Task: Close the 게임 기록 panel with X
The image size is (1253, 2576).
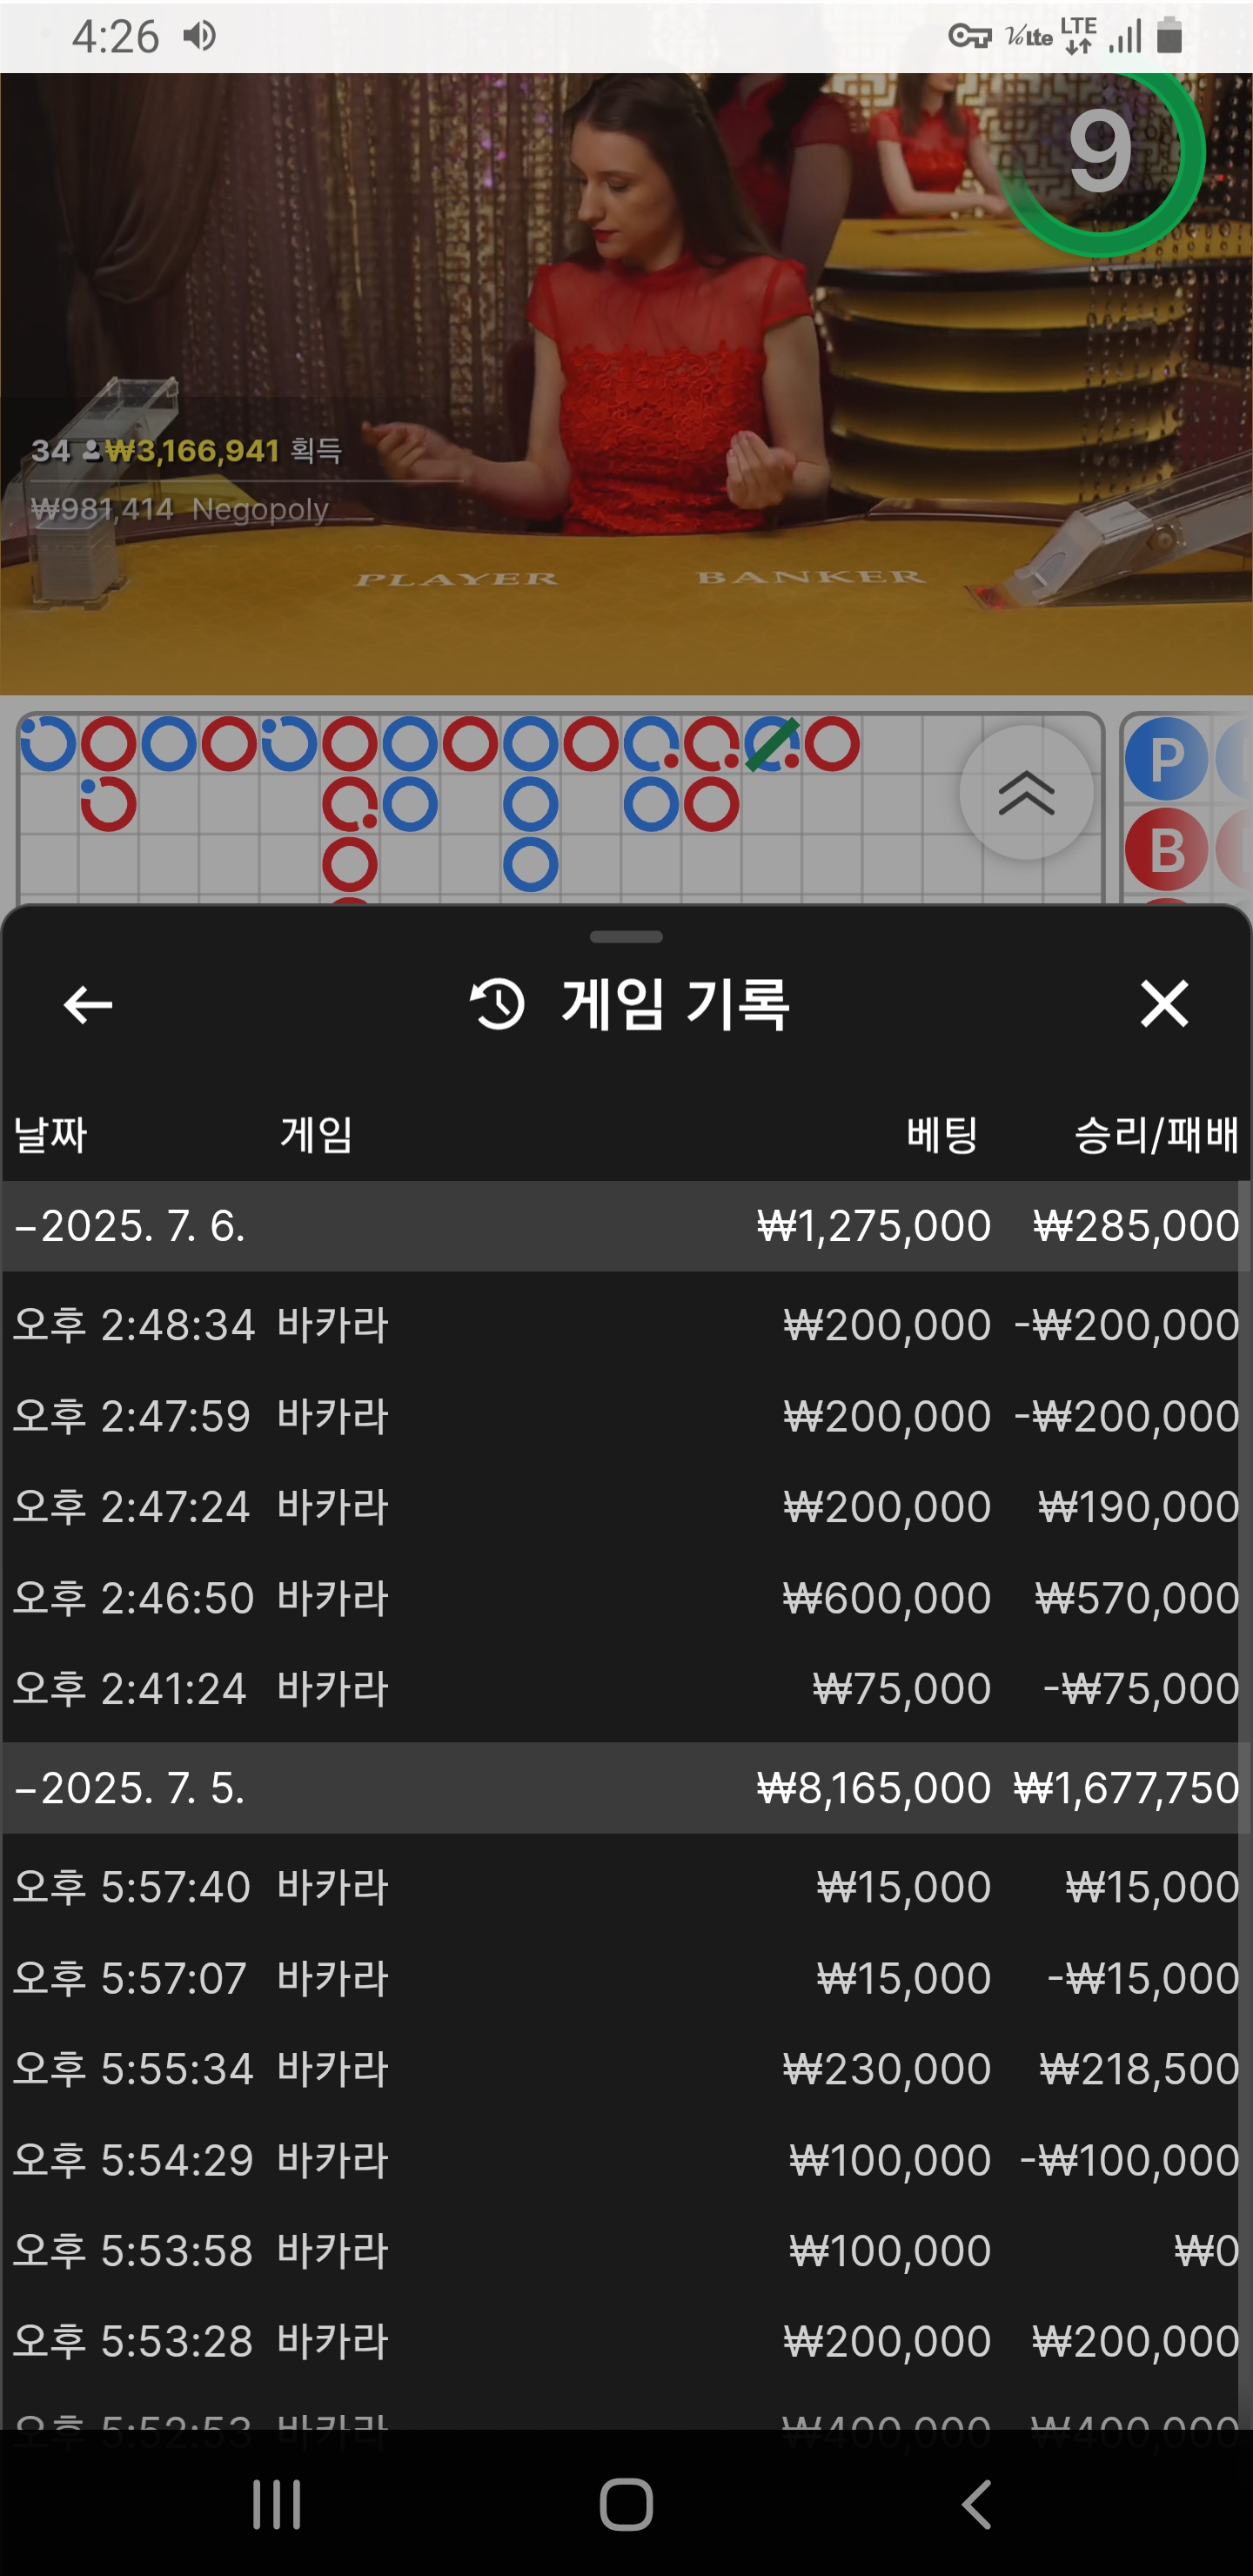Action: point(1164,1003)
